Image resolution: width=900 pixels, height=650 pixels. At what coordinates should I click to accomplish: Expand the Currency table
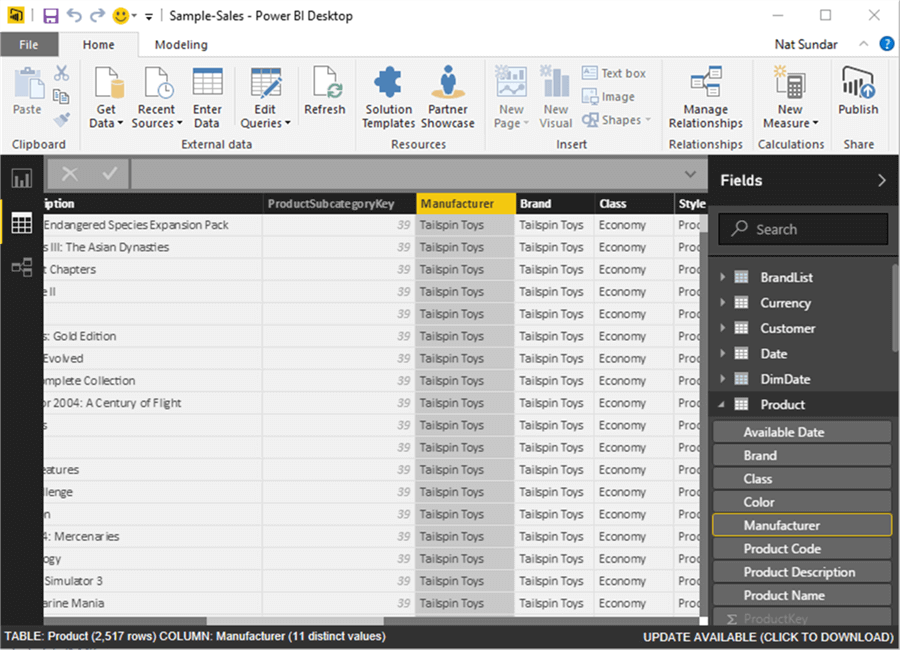(723, 303)
